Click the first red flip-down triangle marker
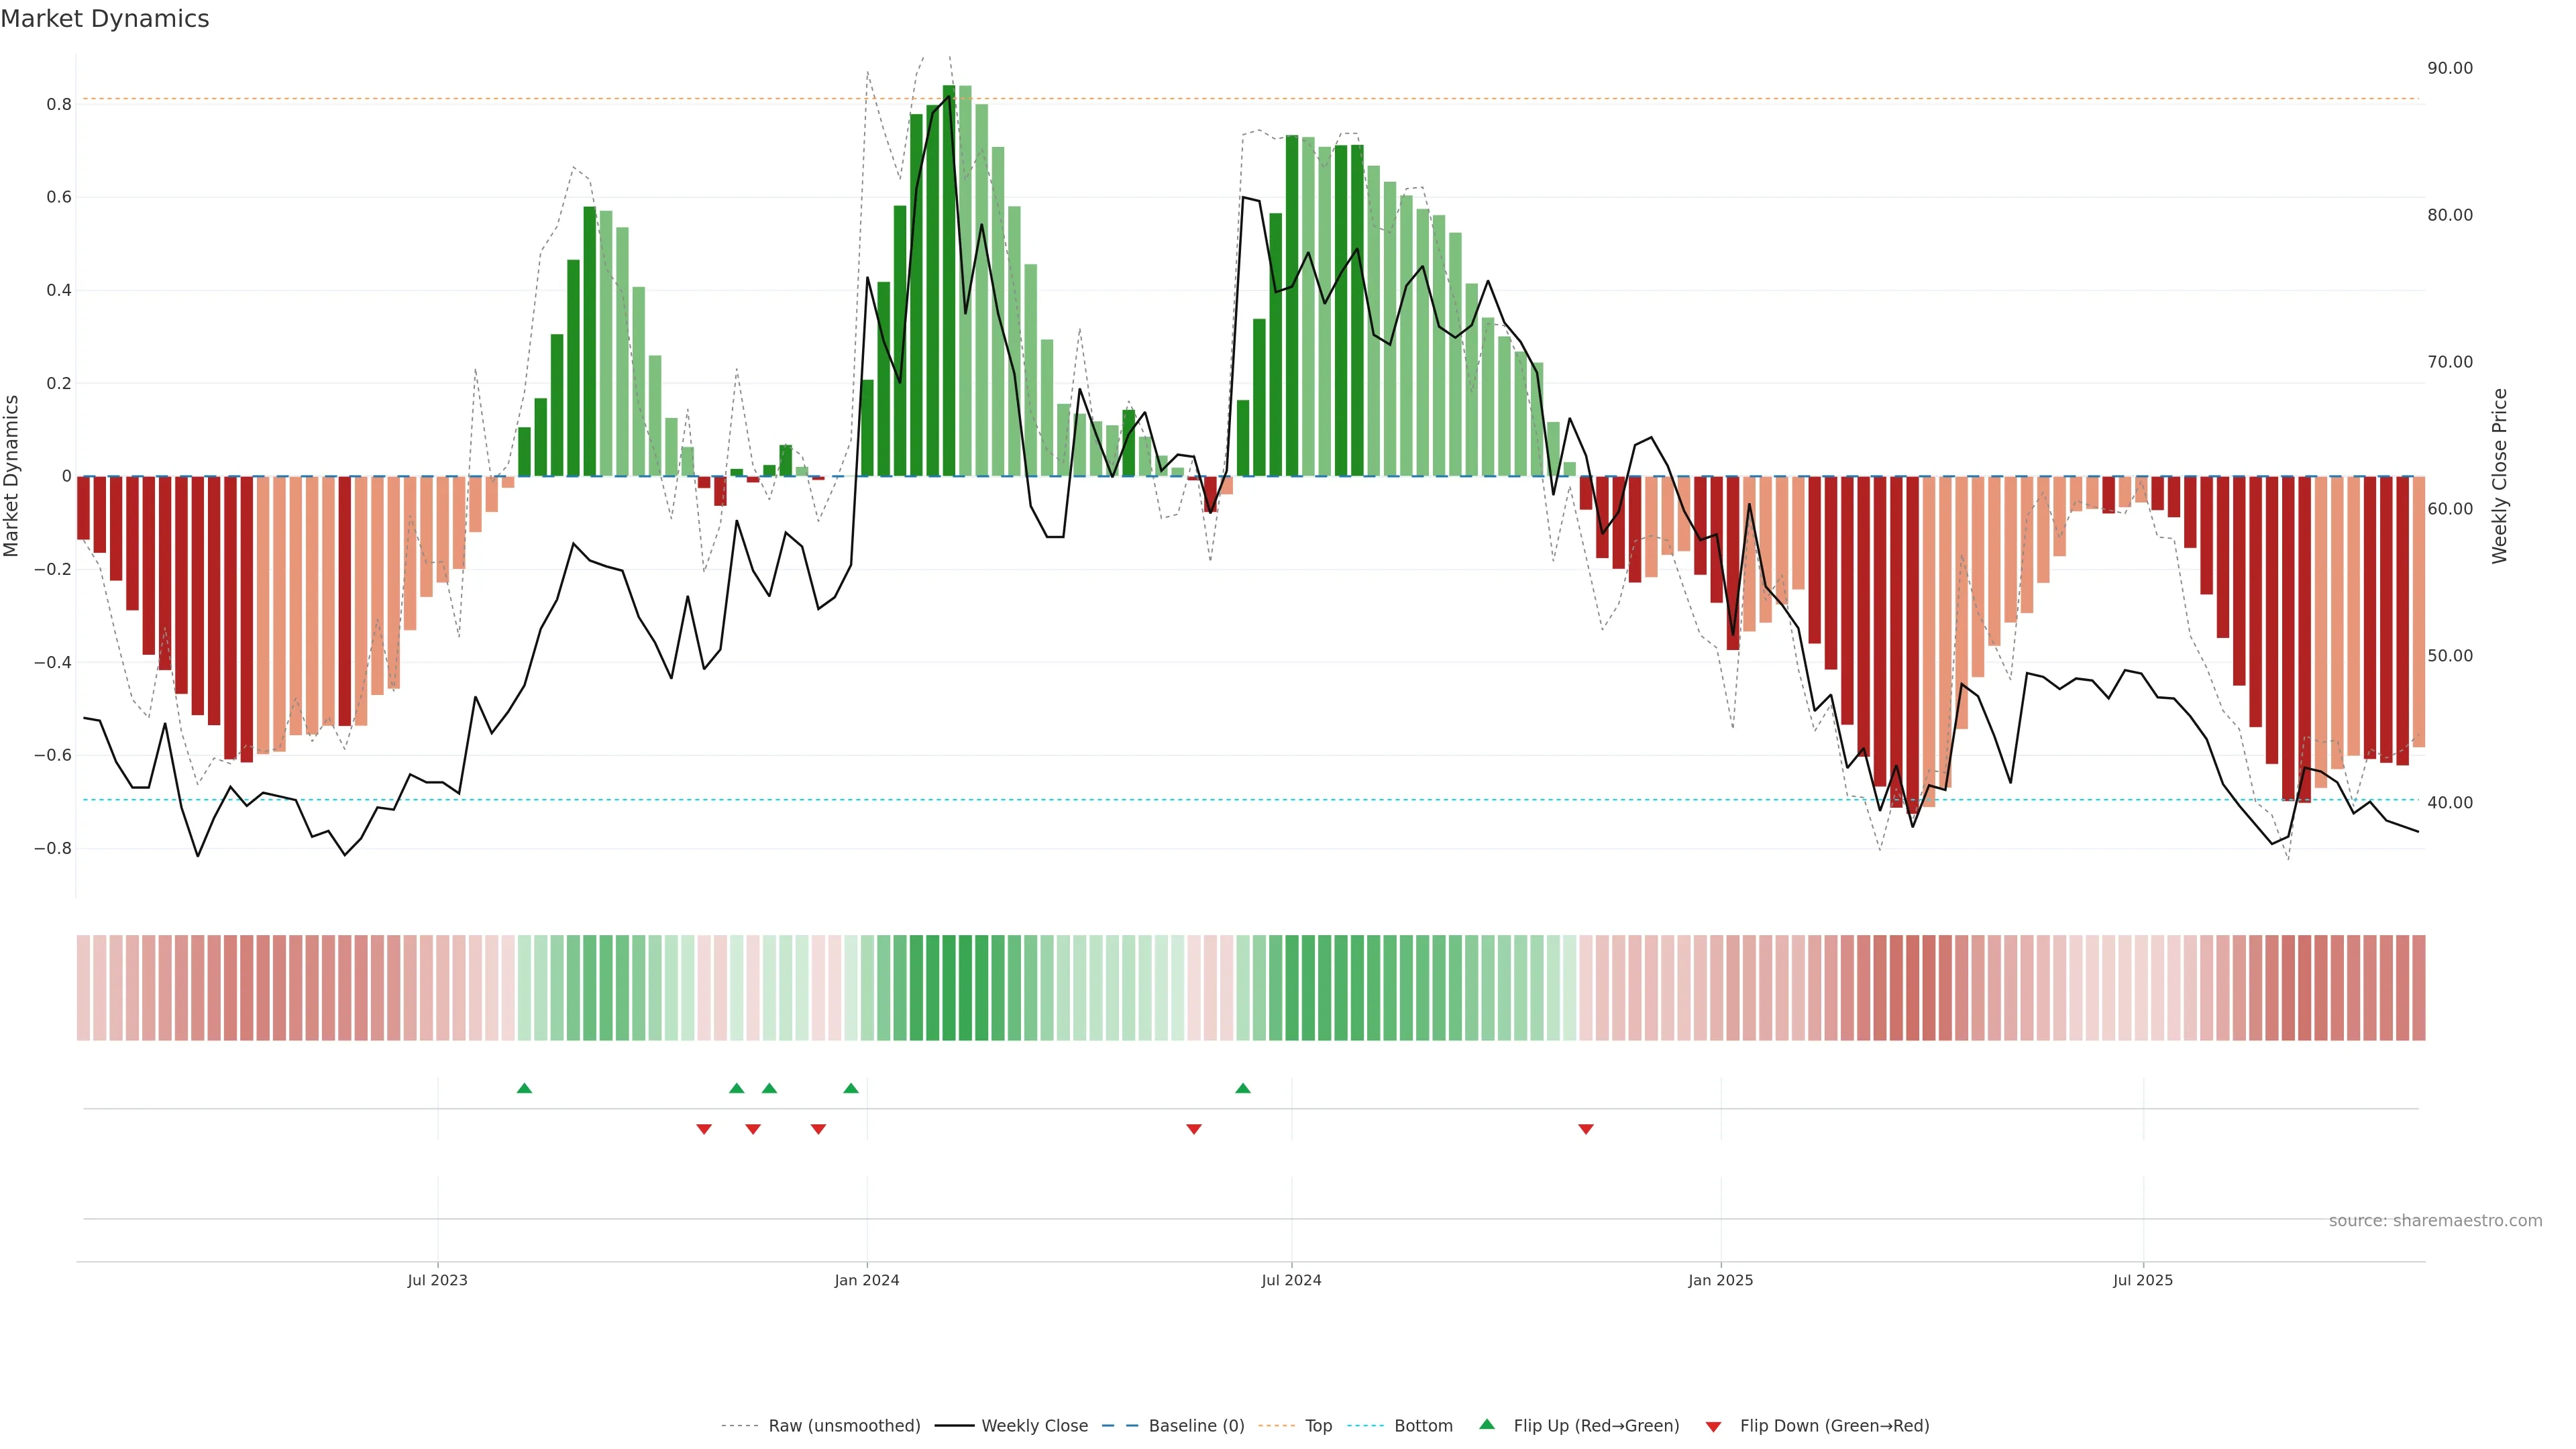The width and height of the screenshot is (2576, 1449). pos(704,1129)
